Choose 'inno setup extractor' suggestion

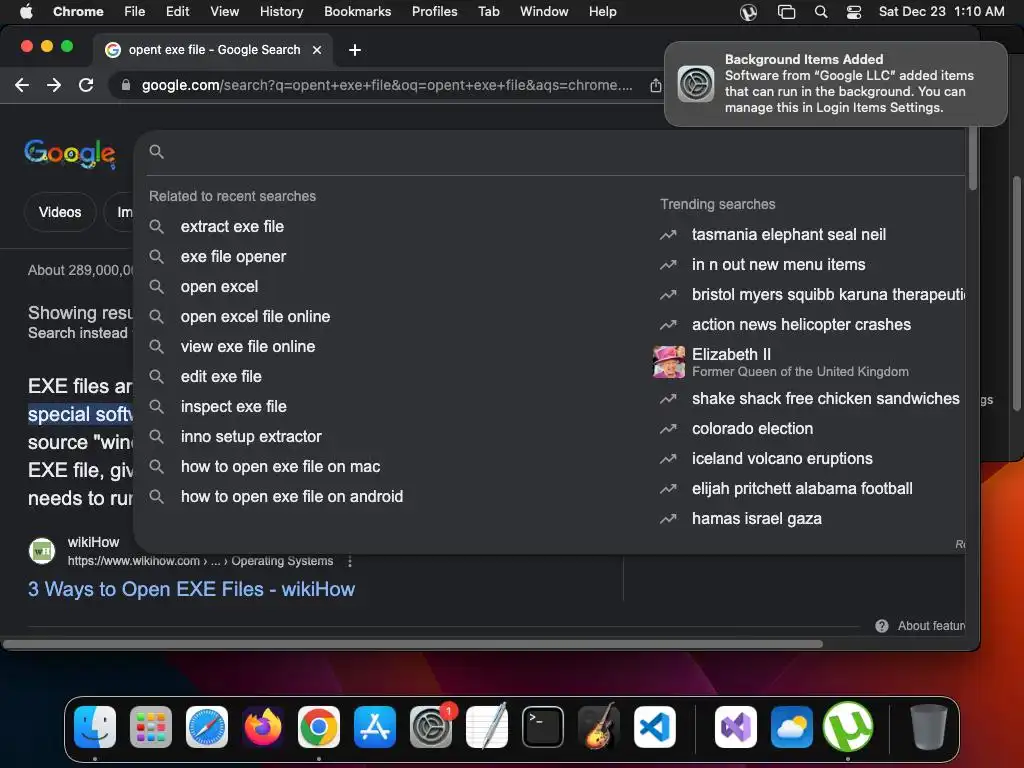coord(251,436)
